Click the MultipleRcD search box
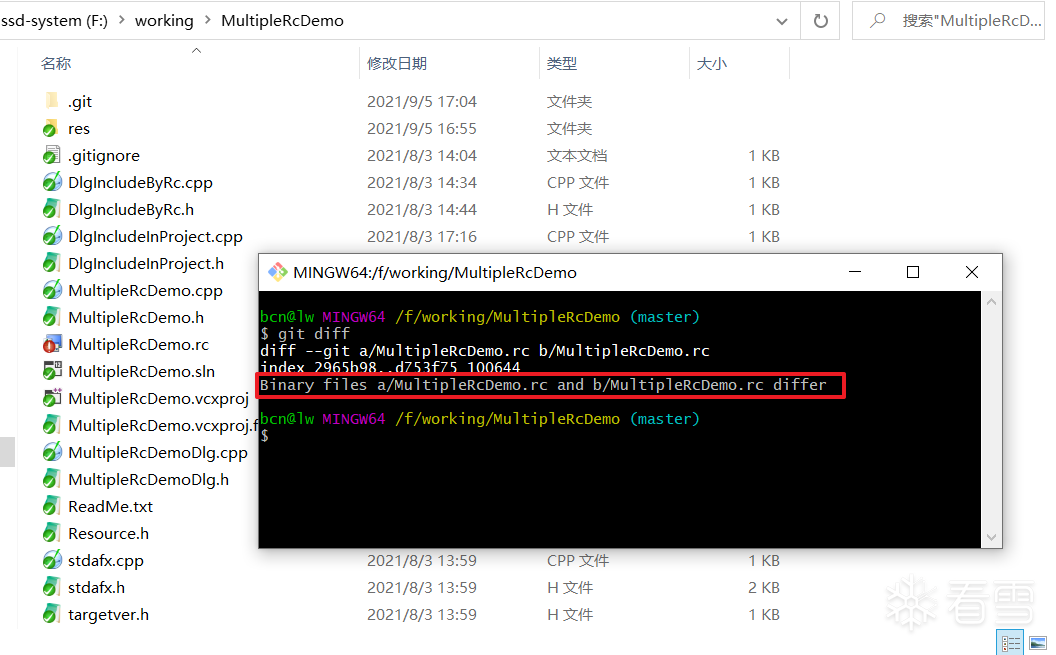This screenshot has height=655, width=1056. [948, 21]
